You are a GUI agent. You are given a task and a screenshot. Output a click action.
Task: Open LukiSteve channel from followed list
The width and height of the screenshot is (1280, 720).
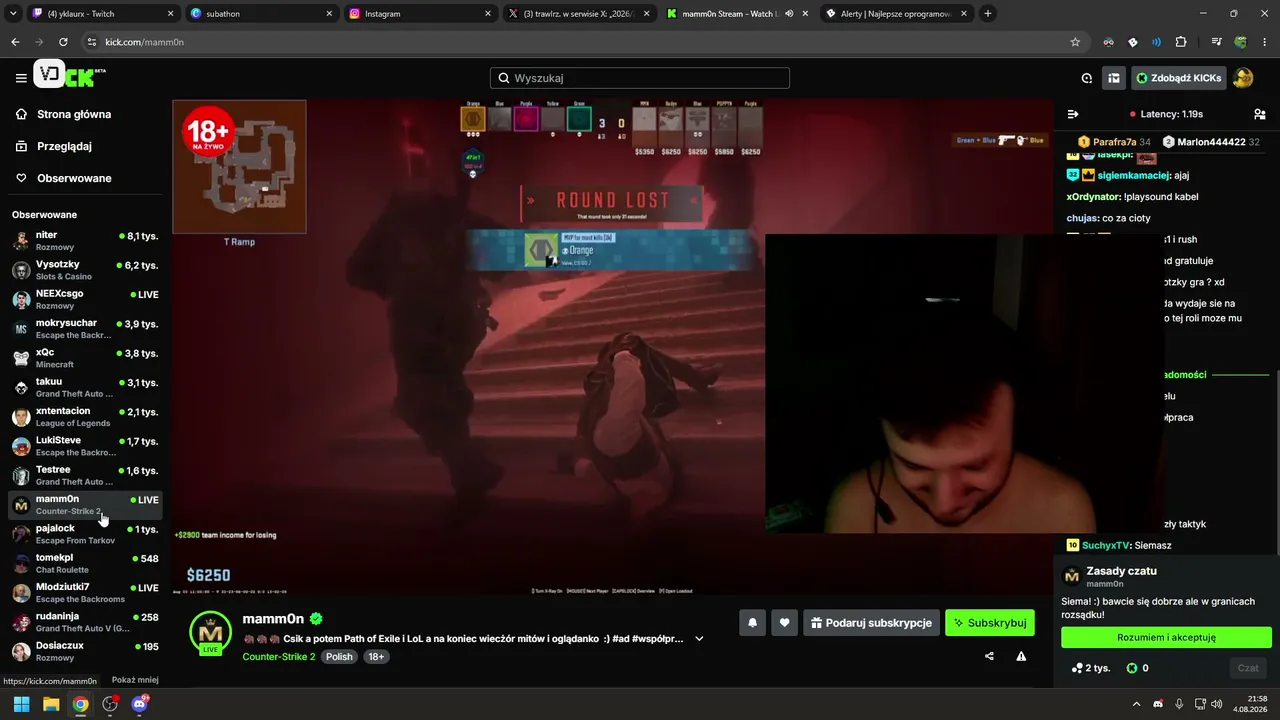coord(85,446)
